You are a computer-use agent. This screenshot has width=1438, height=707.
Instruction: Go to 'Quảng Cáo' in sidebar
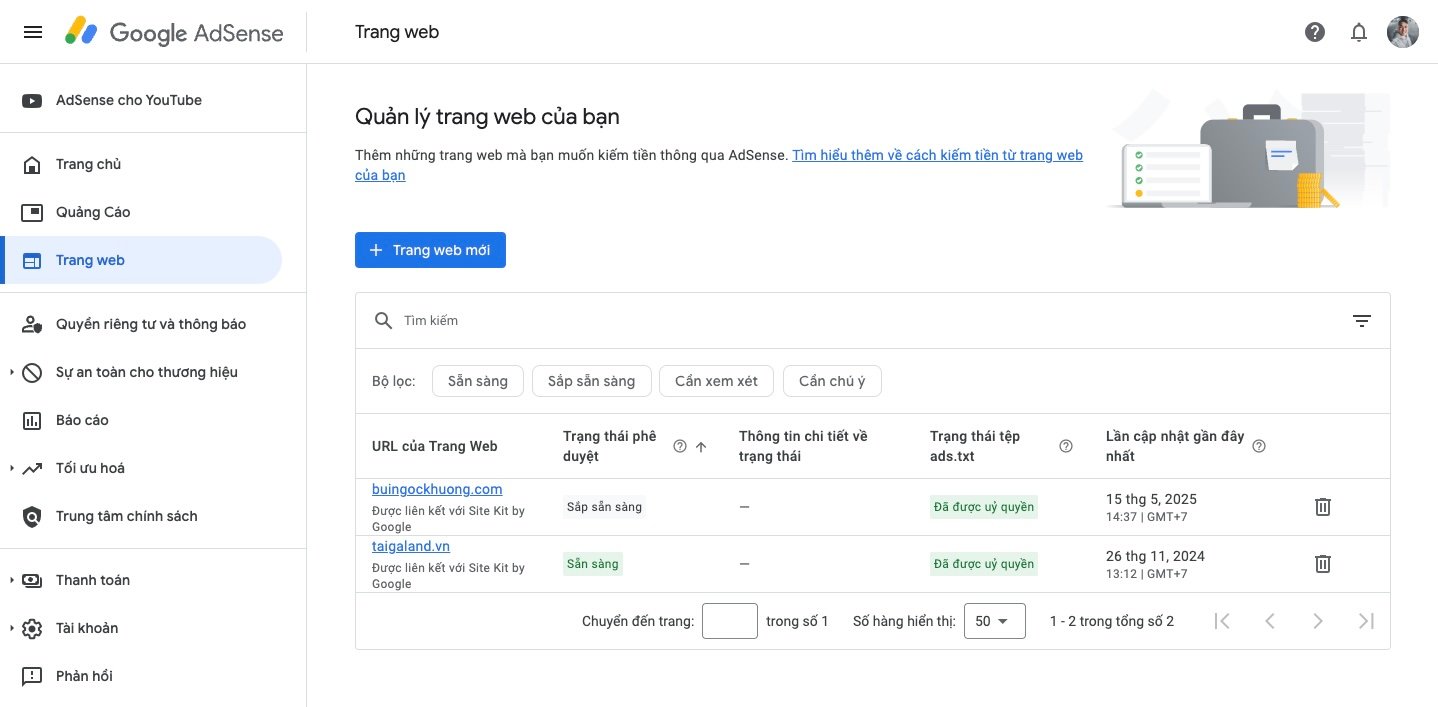93,212
